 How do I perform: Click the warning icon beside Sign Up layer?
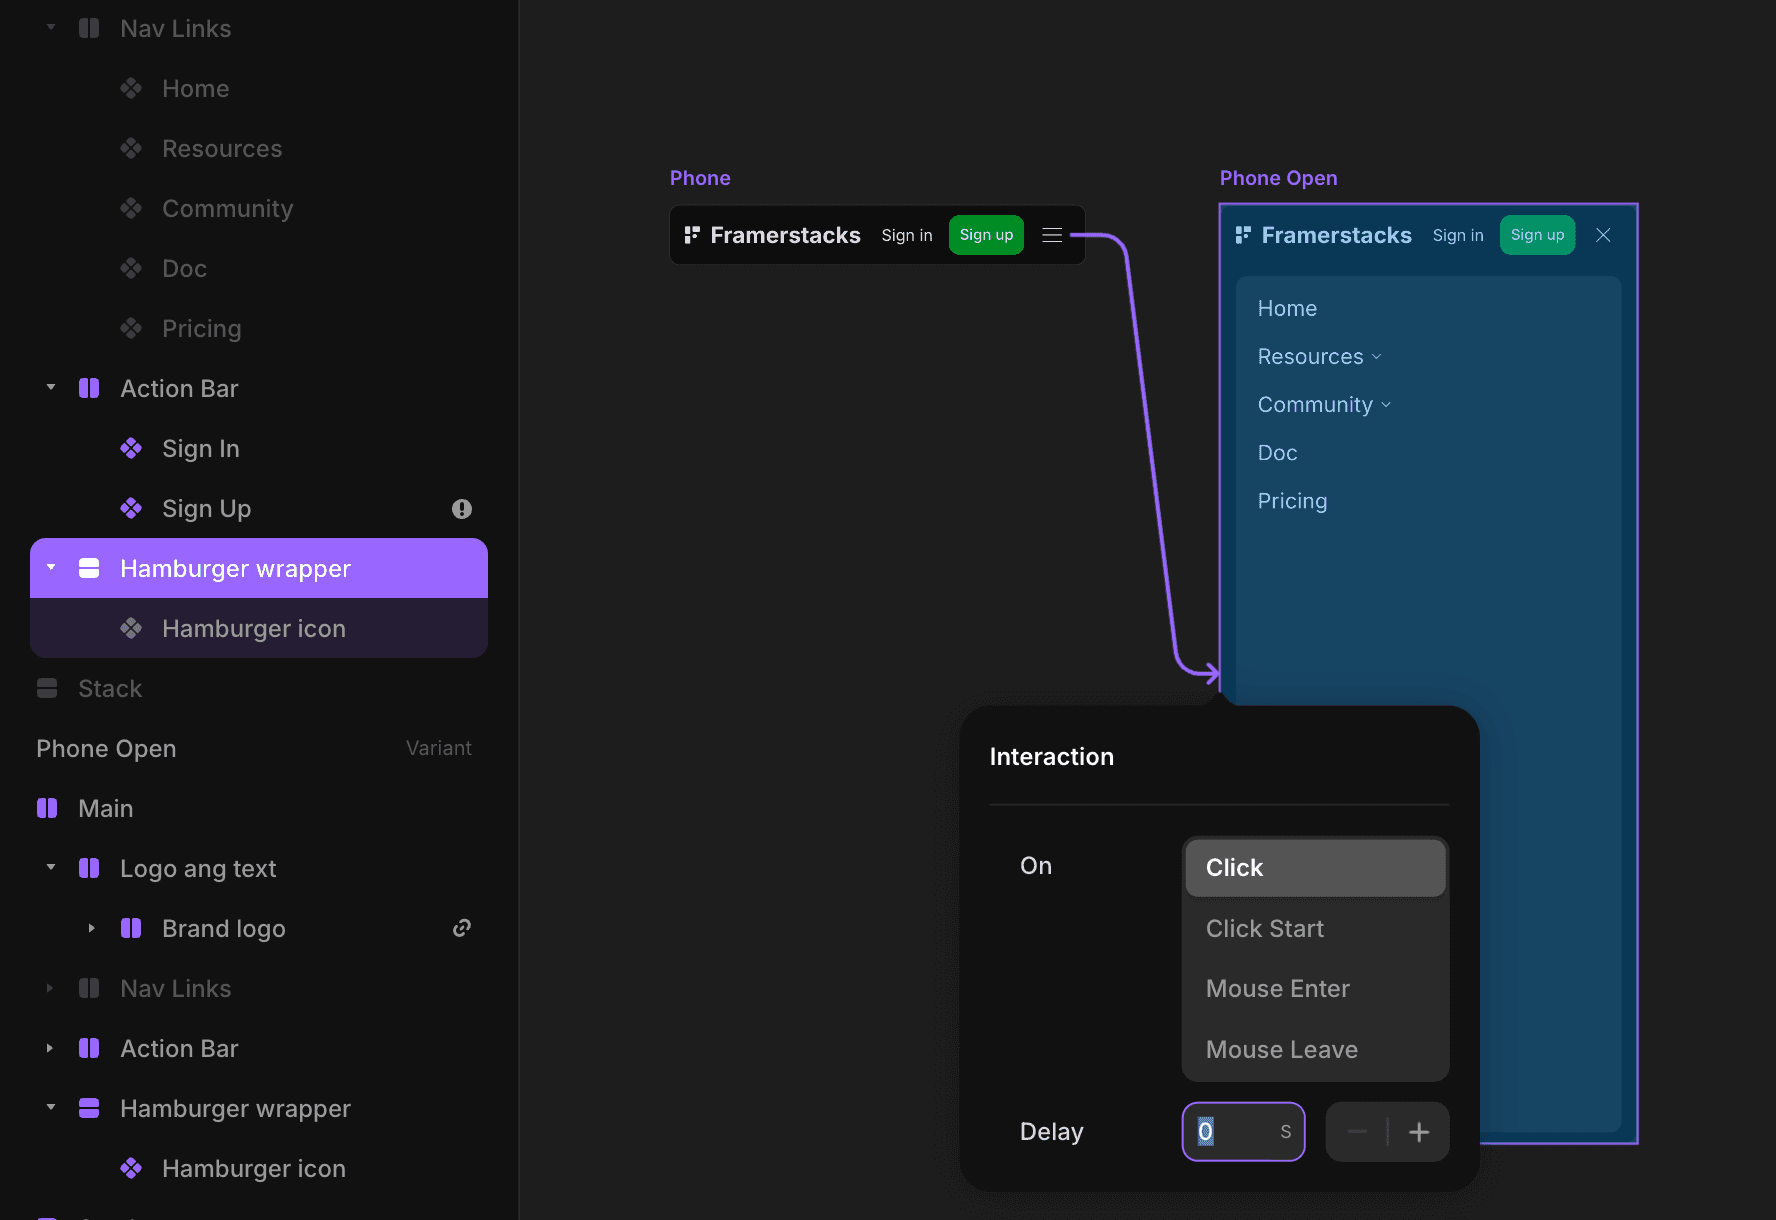[x=461, y=508]
